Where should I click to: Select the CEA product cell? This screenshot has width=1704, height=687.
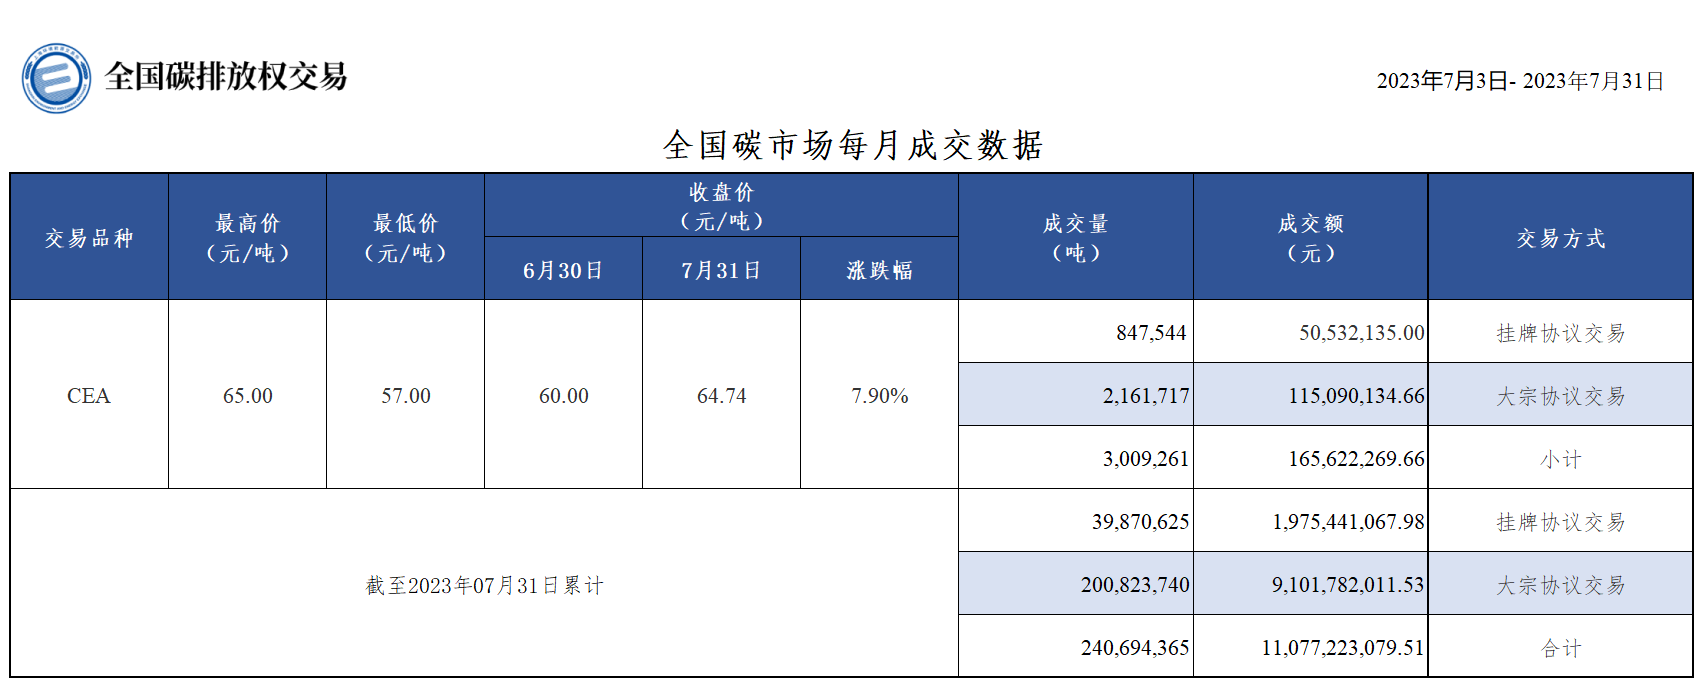[89, 396]
